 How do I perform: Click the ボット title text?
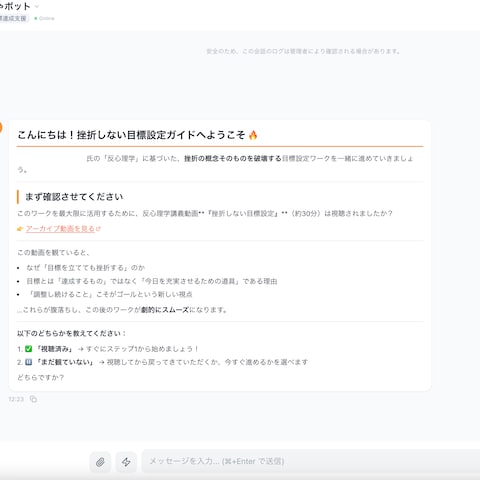pyautogui.click(x=15, y=6)
